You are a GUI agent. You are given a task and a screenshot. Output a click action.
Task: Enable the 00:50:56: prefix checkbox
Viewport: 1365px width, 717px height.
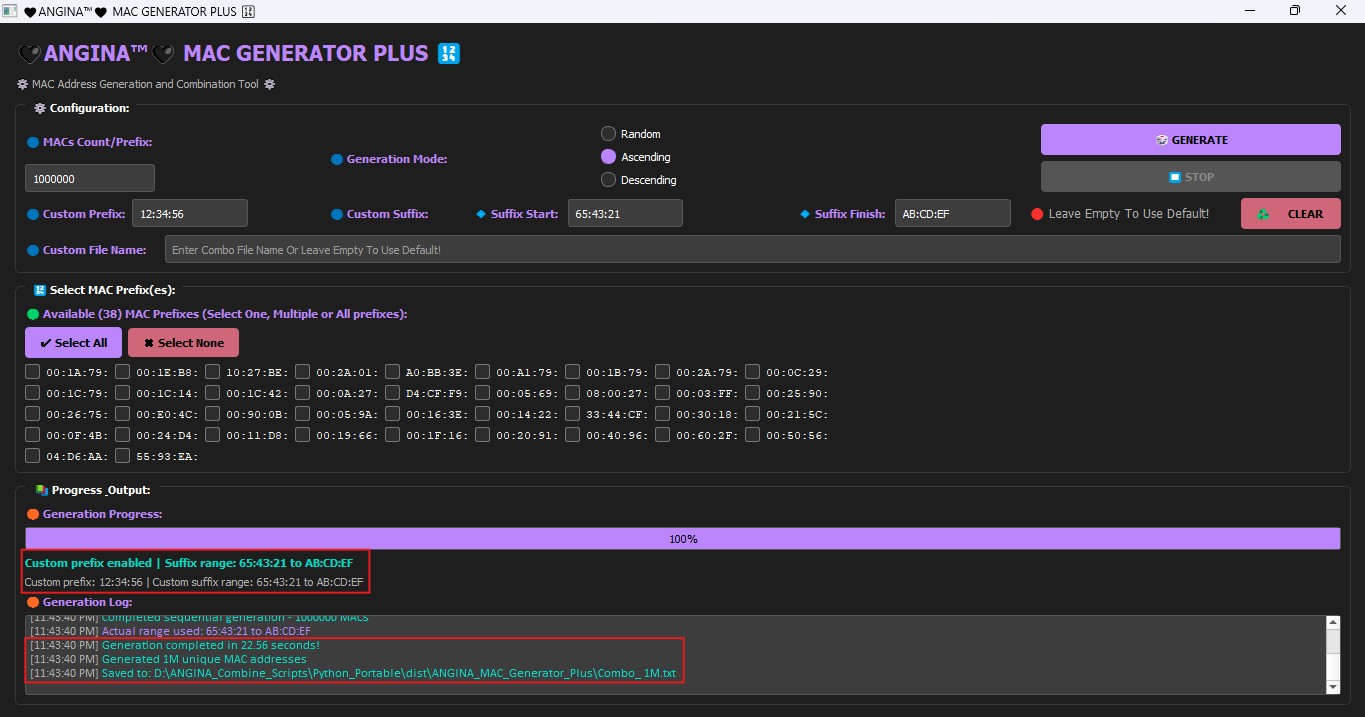click(x=753, y=435)
